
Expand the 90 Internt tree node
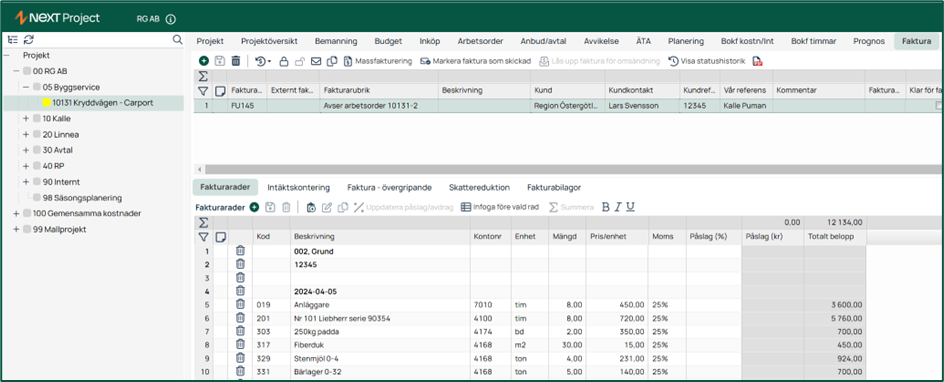[x=26, y=182]
